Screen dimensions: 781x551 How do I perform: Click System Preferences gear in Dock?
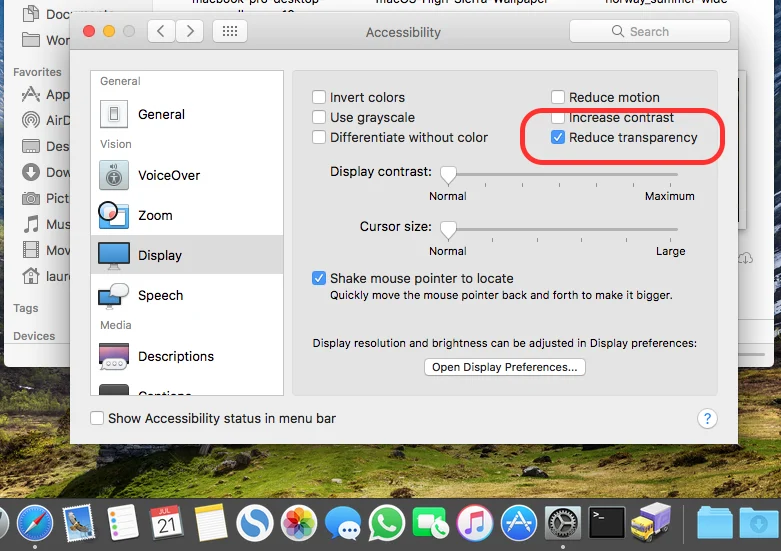pos(563,523)
